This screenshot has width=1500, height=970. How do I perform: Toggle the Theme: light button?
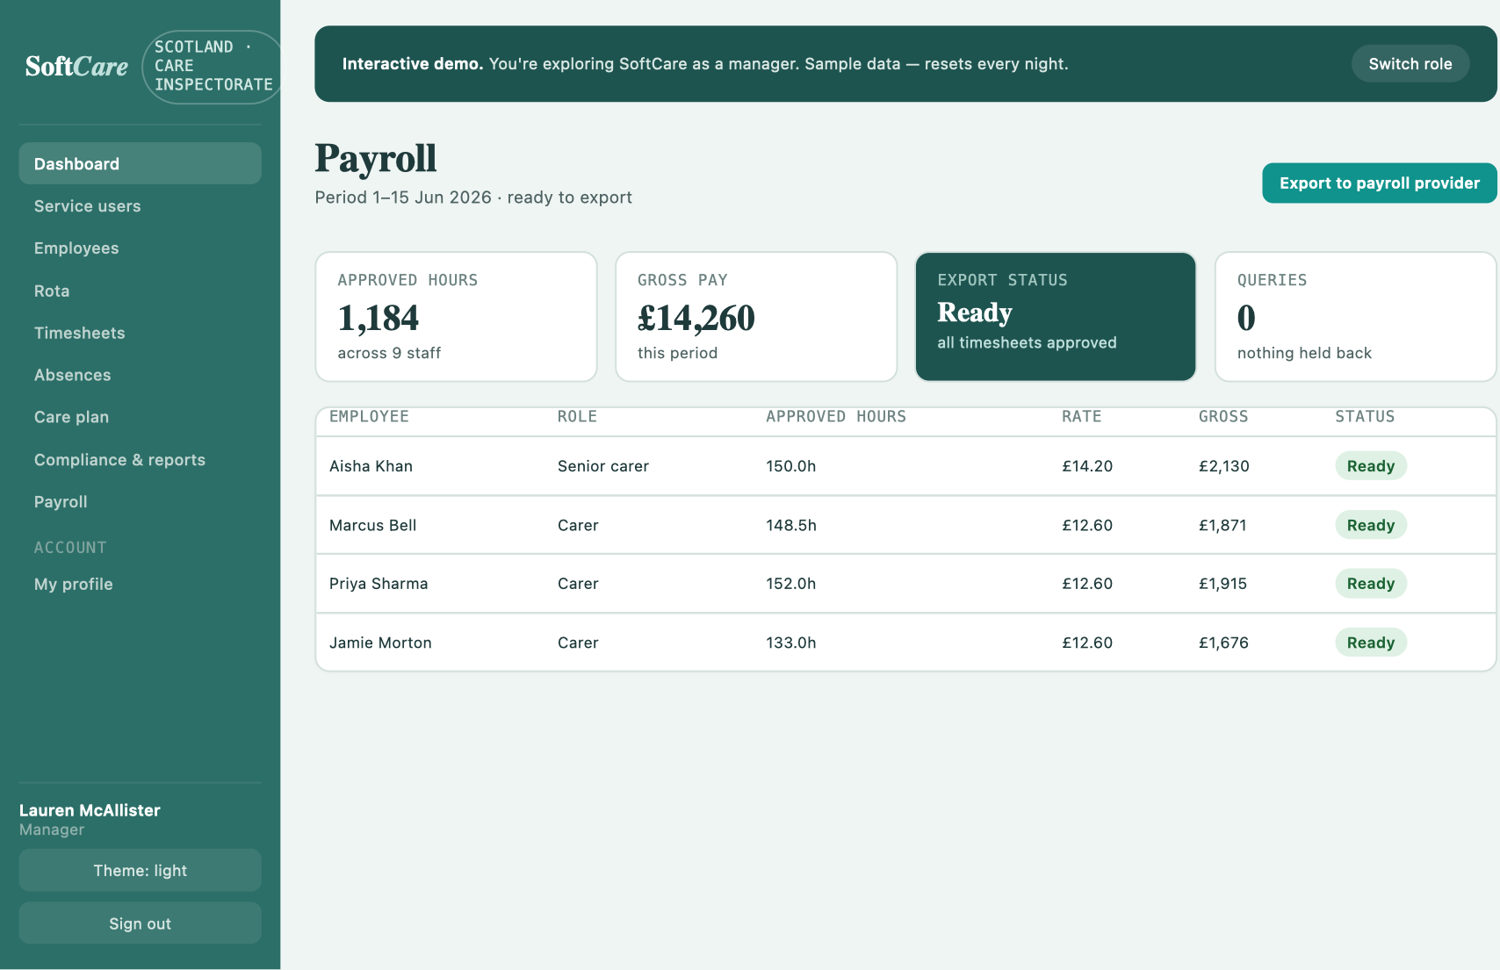pyautogui.click(x=140, y=870)
